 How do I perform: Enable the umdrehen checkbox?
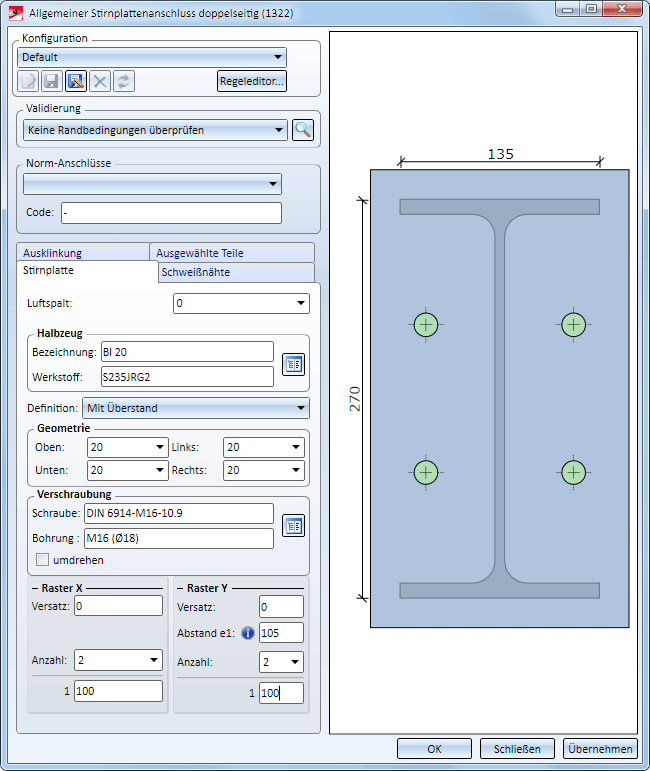43,560
